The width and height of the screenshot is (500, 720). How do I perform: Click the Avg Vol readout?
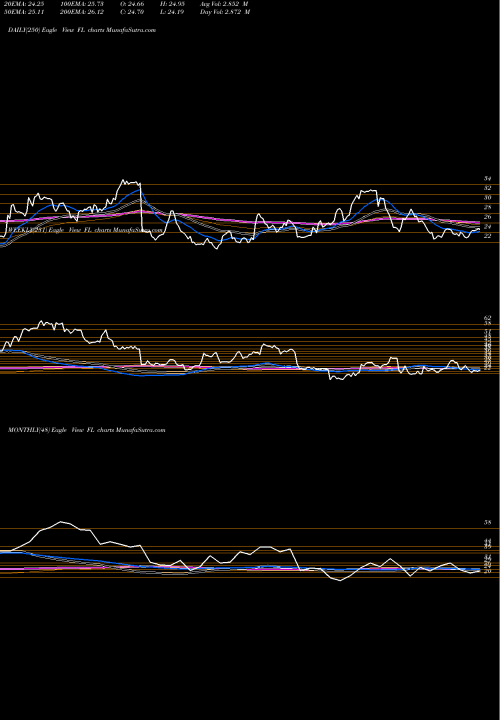[x=225, y=4]
